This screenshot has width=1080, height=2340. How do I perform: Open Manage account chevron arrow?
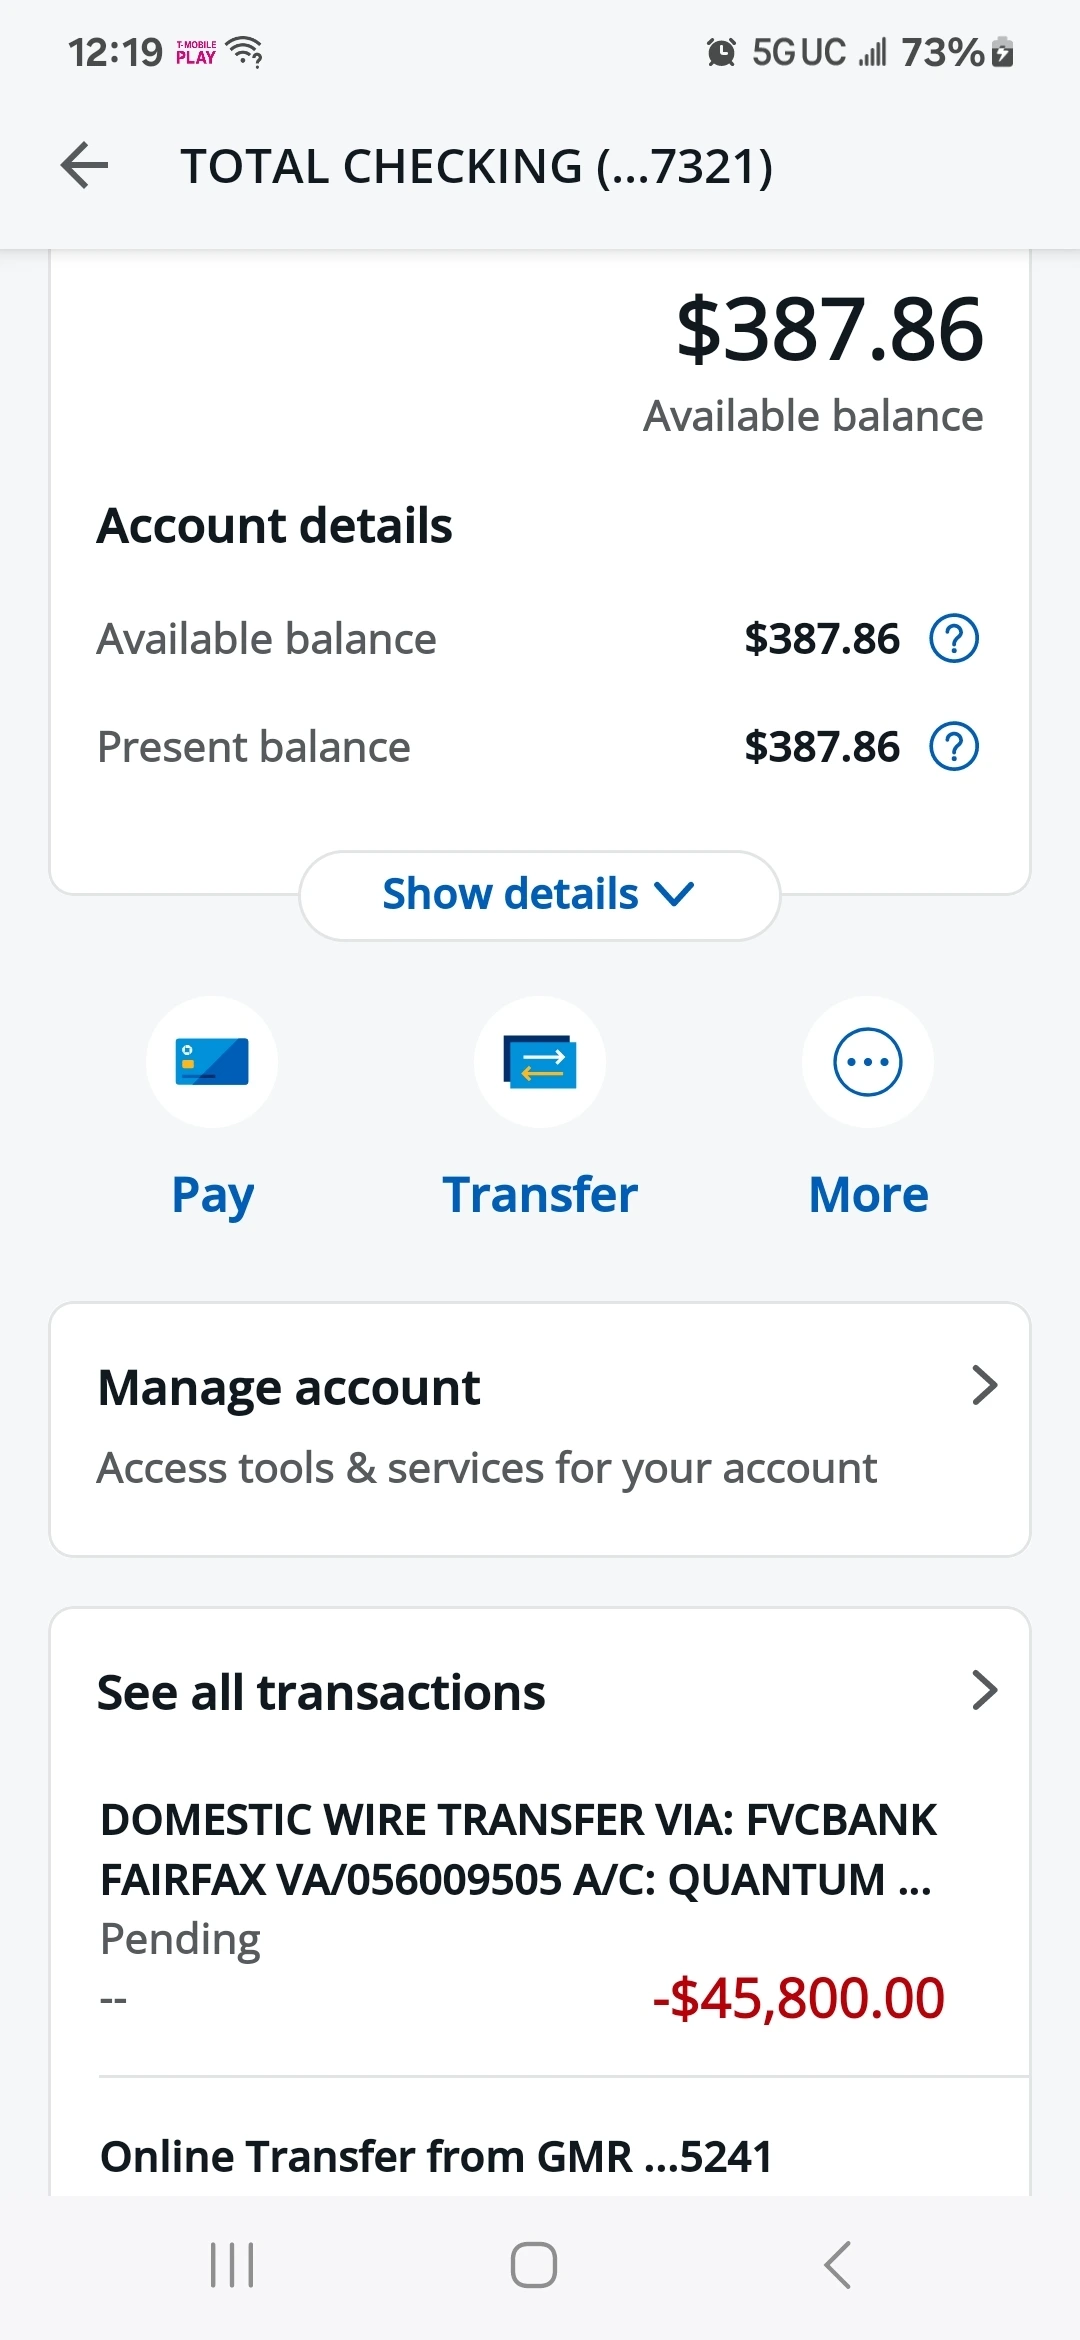(x=985, y=1386)
